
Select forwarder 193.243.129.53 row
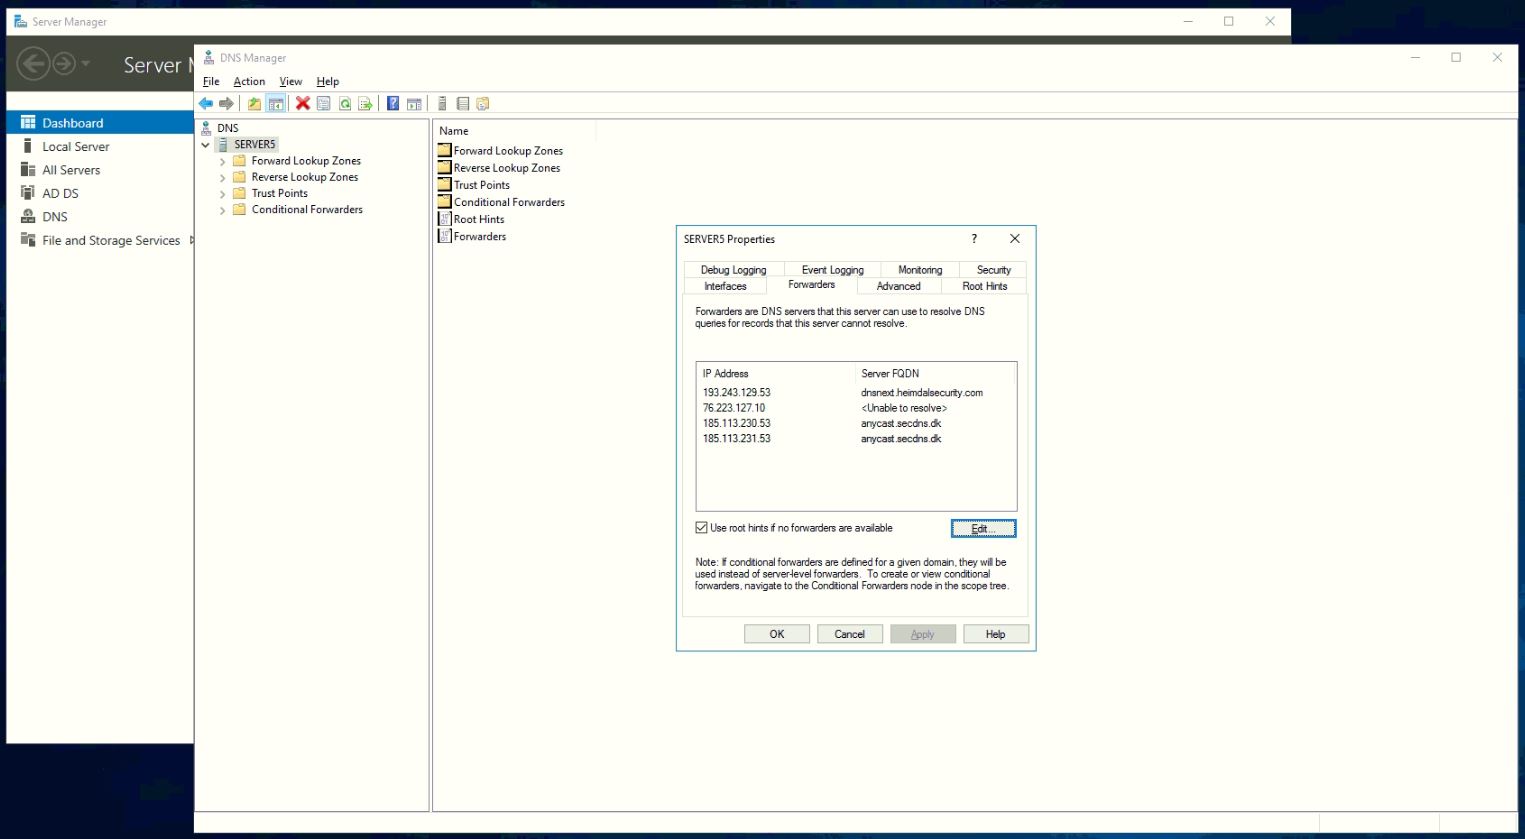click(x=856, y=393)
